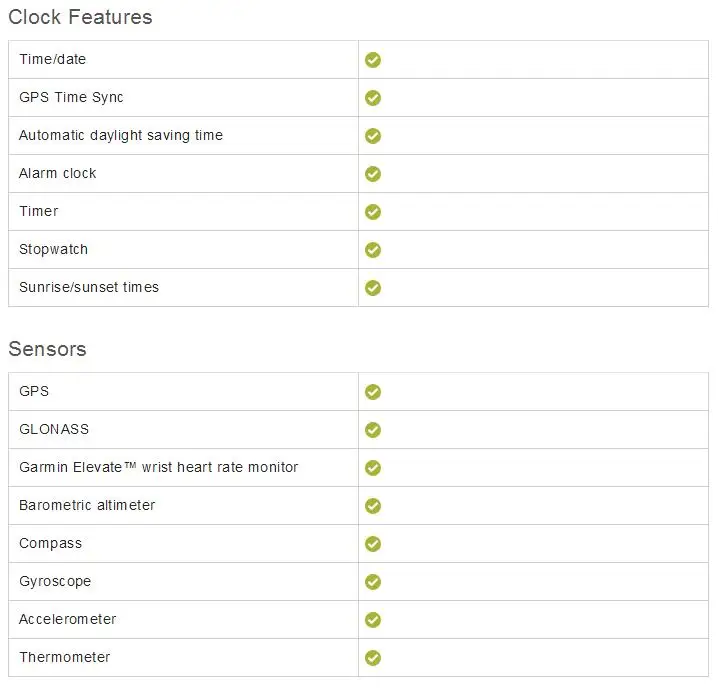
Task: Click the green check beside Gyroscope
Action: pos(373,582)
